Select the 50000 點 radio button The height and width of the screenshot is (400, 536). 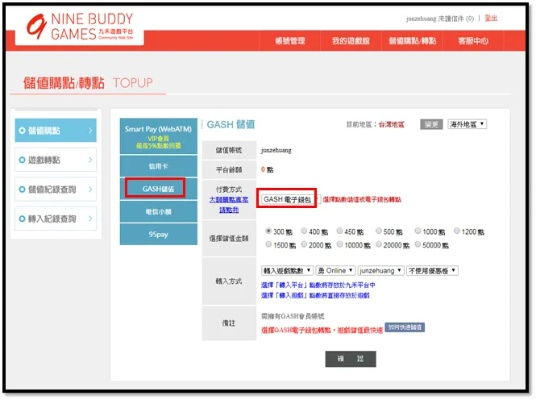click(x=418, y=244)
